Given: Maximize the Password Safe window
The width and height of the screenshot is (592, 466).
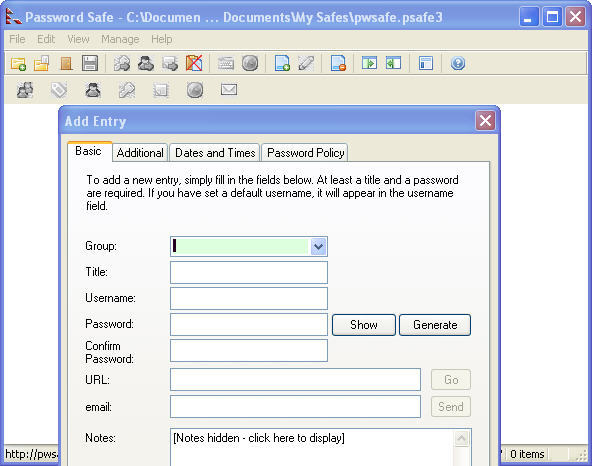Looking at the screenshot, I should tap(552, 17).
